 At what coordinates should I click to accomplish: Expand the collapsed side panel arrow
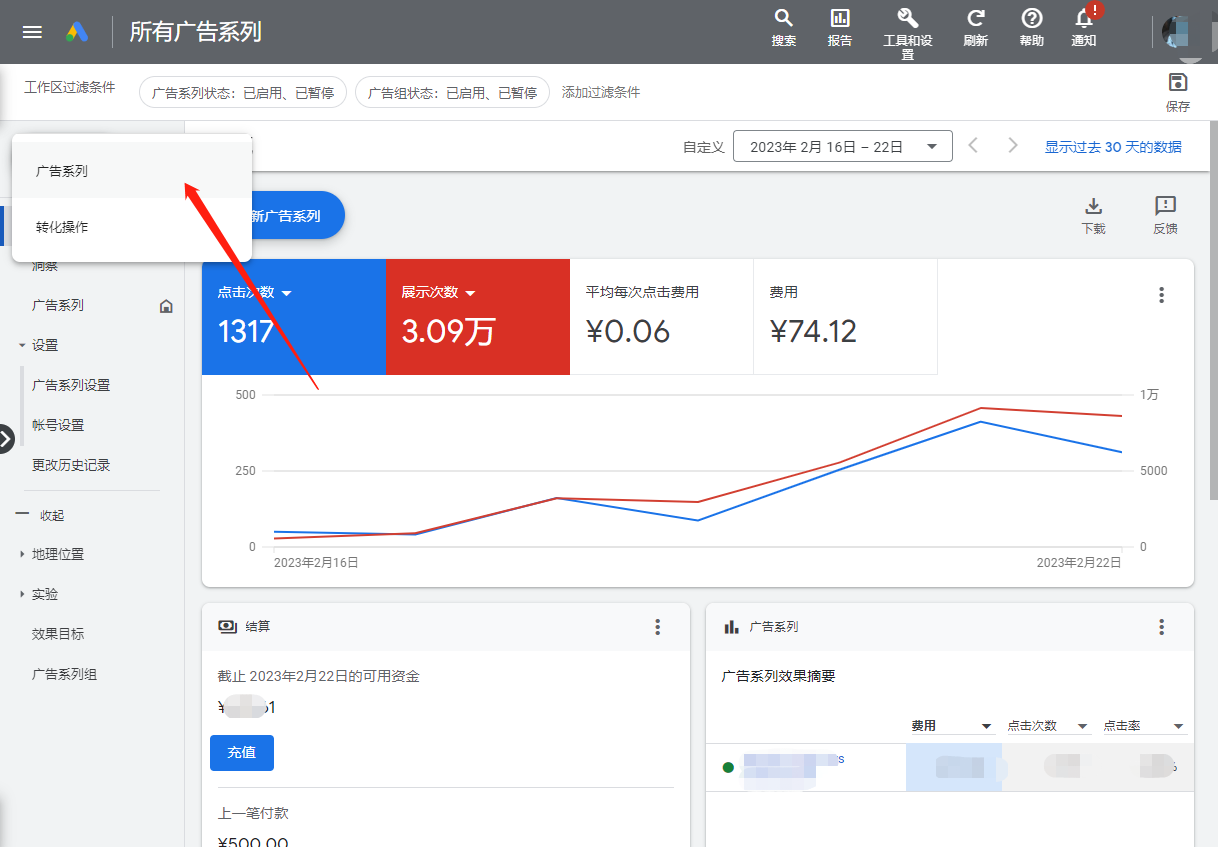(6, 438)
